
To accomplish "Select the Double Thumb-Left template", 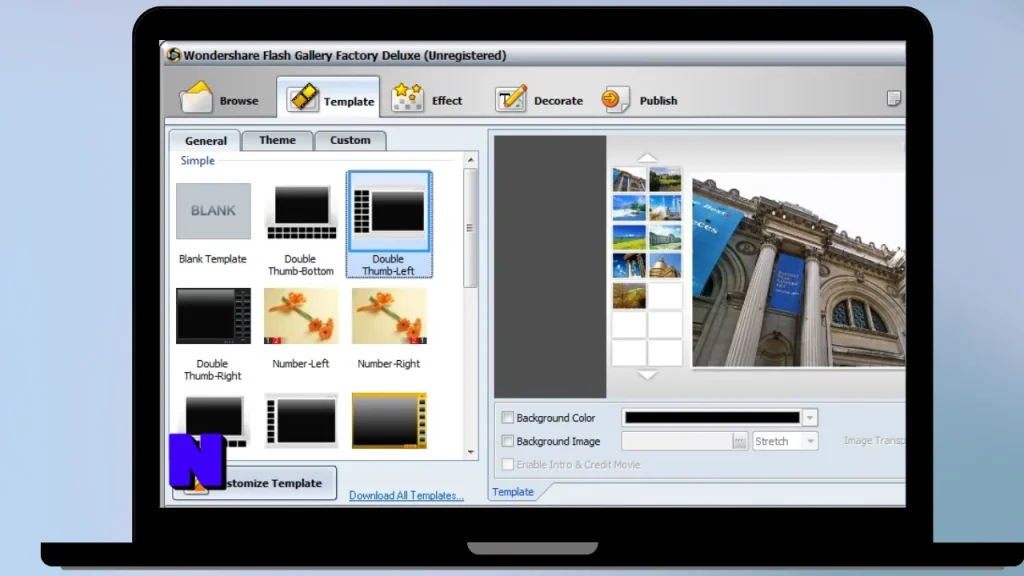I will [x=389, y=225].
